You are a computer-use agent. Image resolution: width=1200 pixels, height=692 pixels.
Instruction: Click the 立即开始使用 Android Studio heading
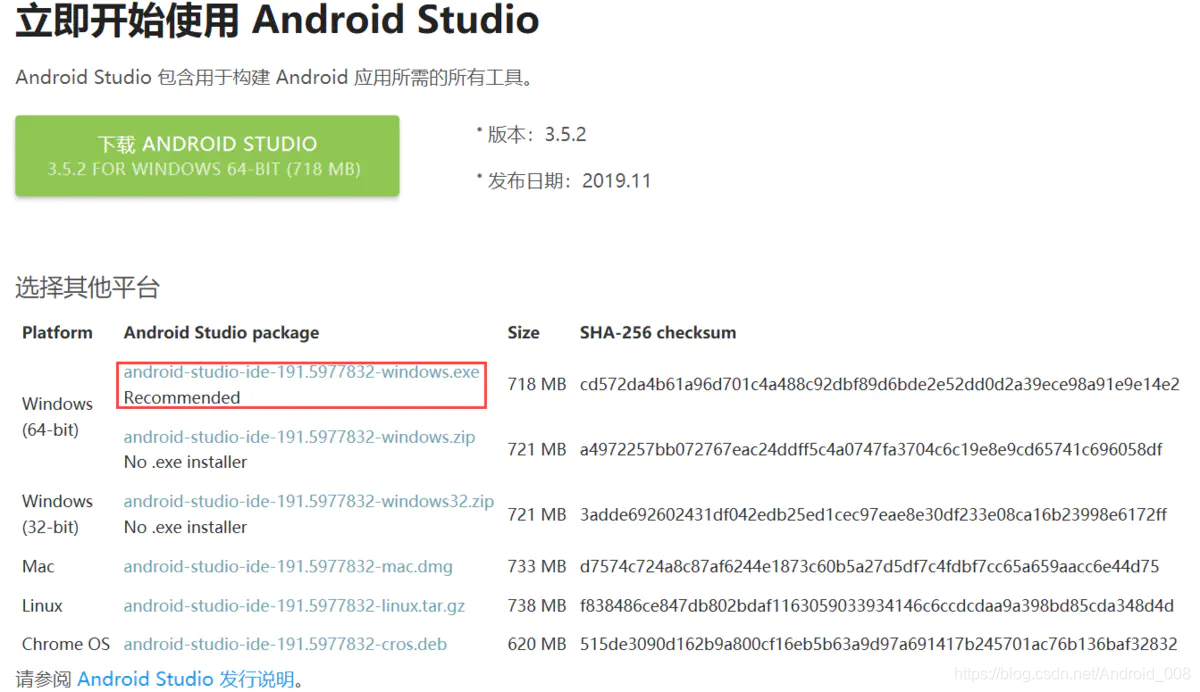tap(277, 20)
